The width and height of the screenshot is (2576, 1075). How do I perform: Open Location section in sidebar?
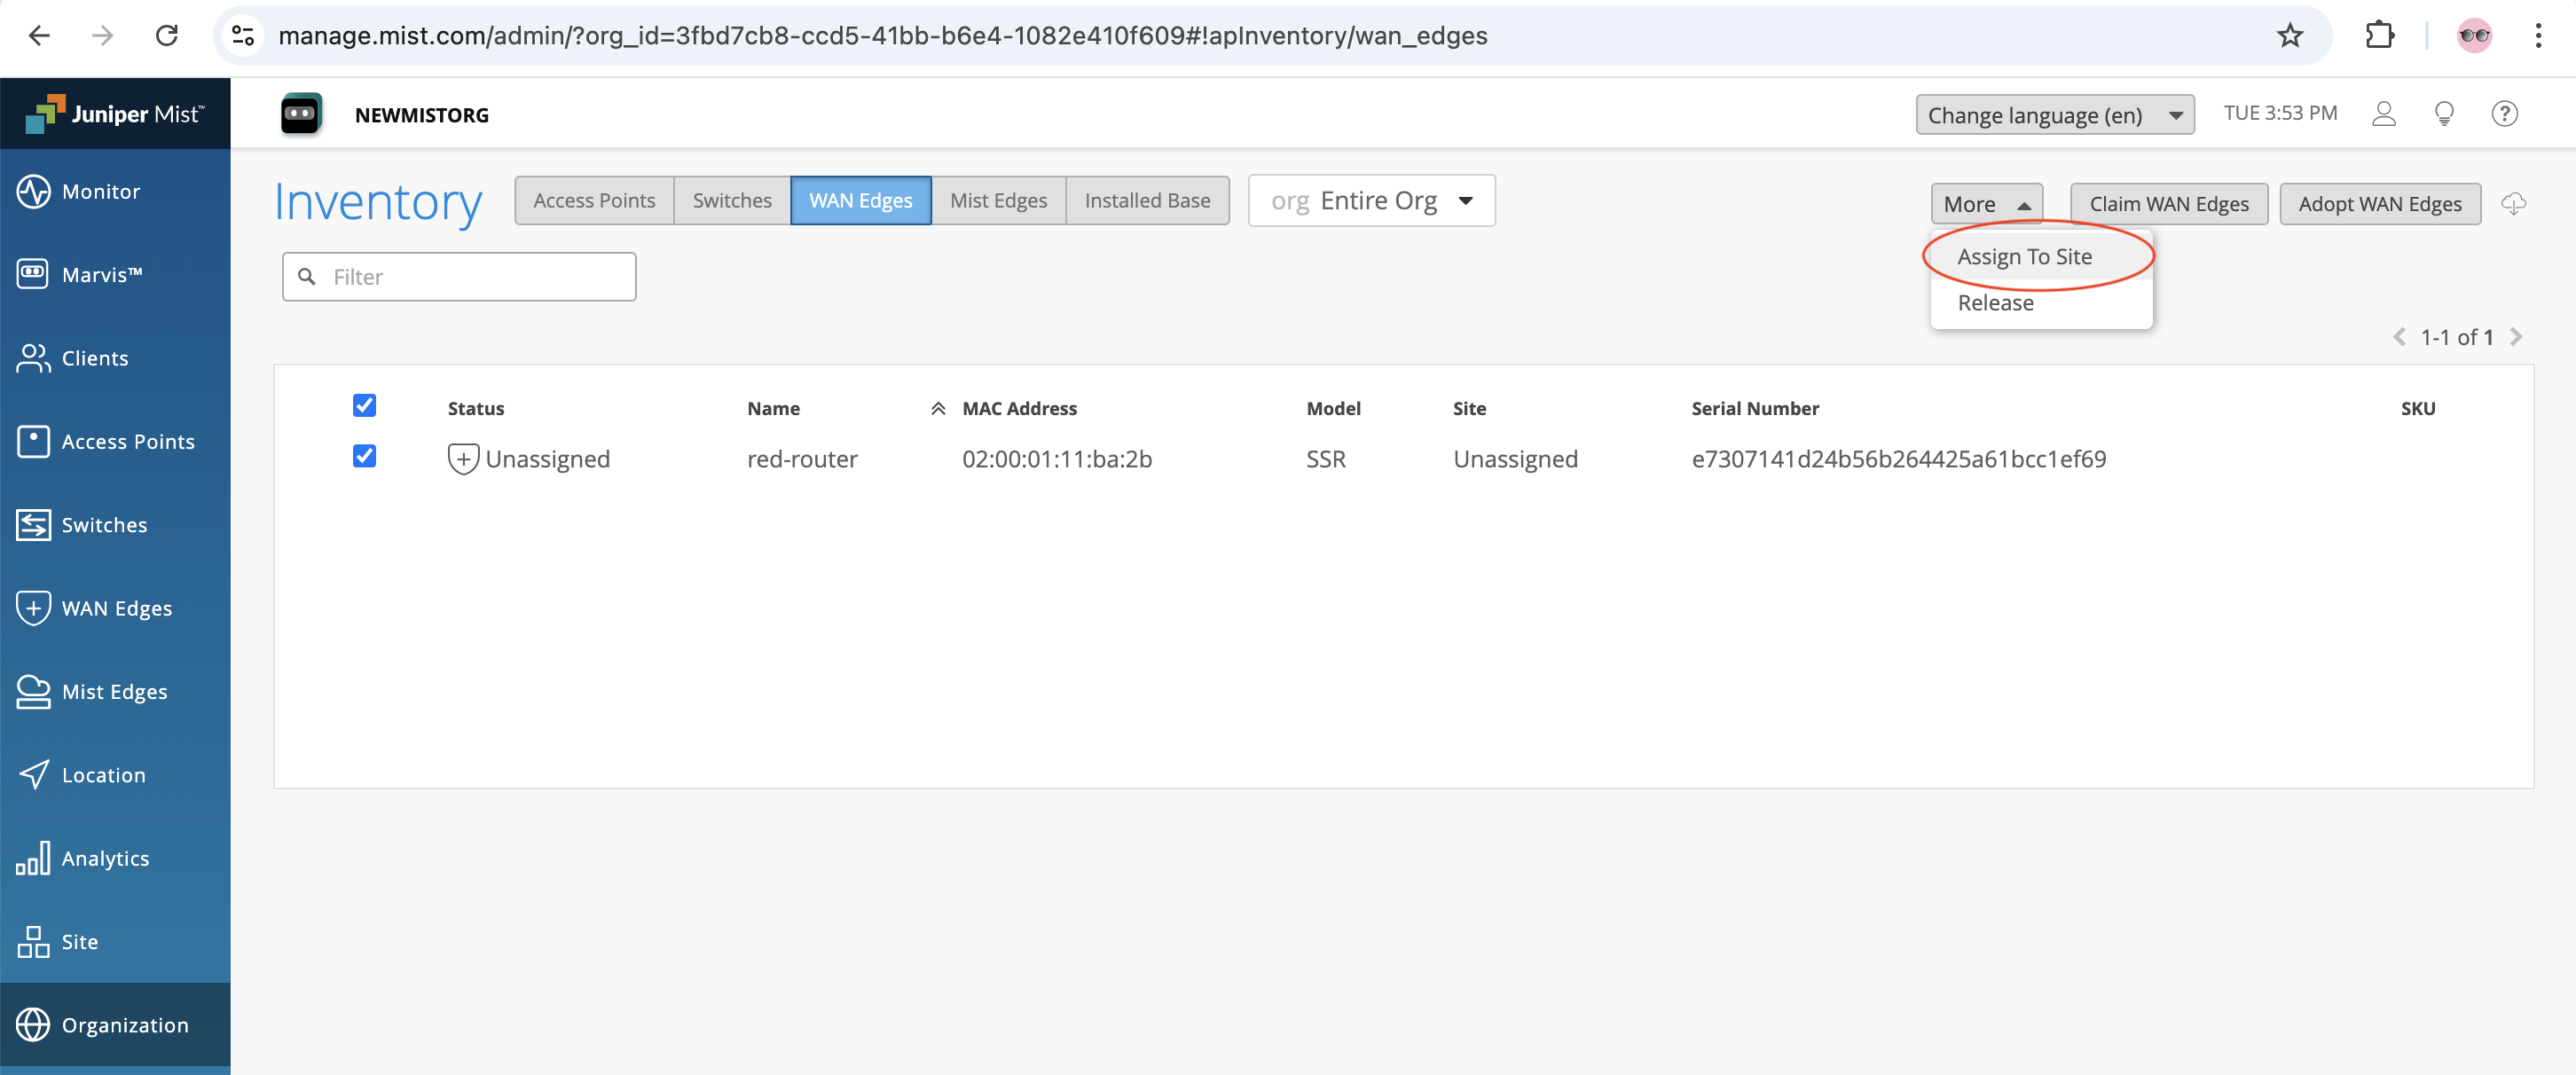click(x=104, y=774)
